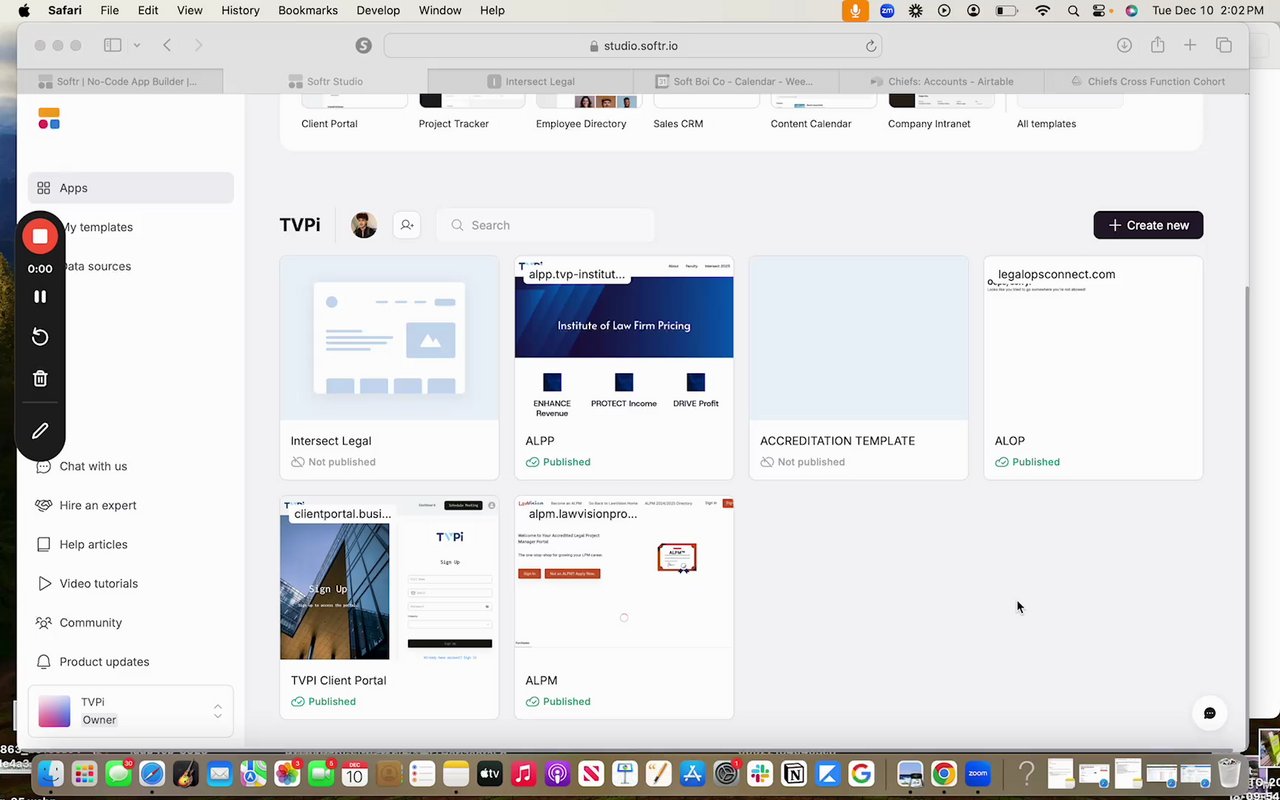Select the Company Intranet template
Screen dimensions: 1280x800
[941, 112]
